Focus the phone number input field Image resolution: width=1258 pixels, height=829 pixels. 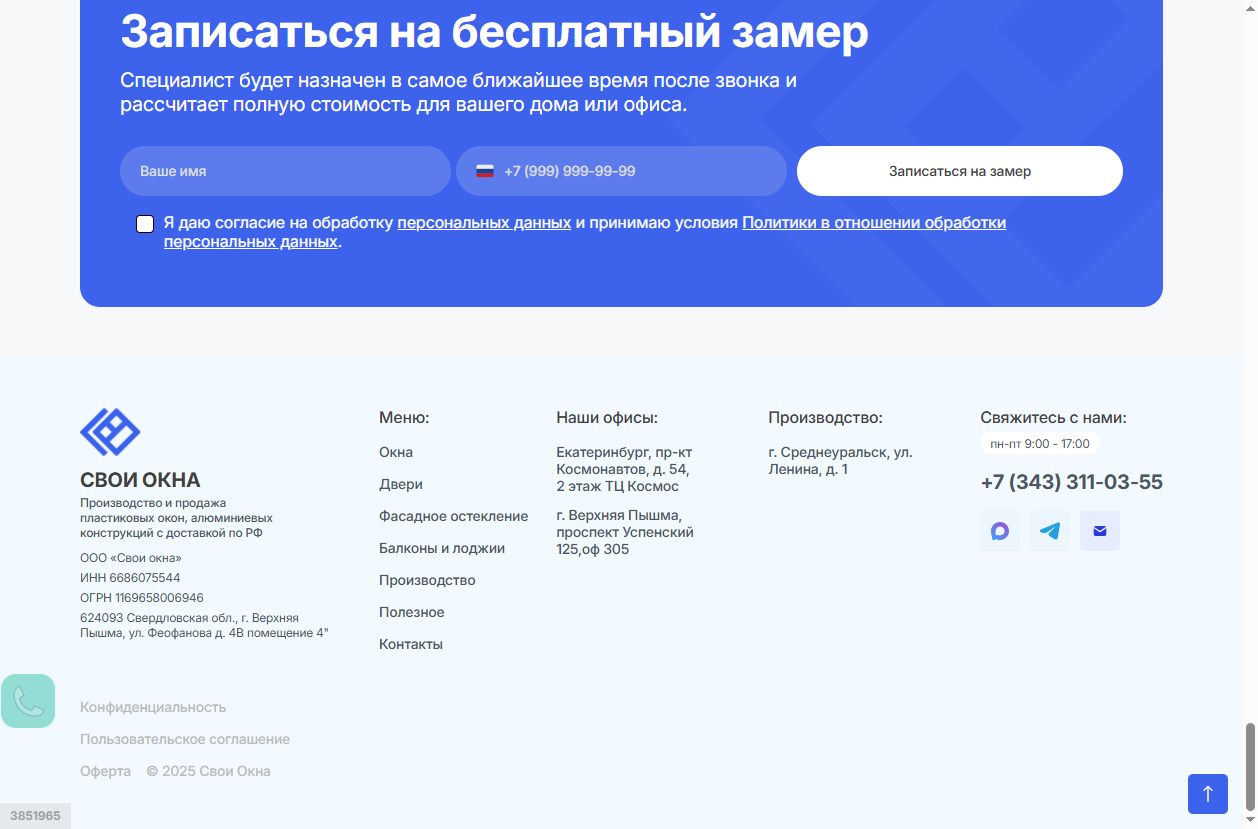point(622,171)
